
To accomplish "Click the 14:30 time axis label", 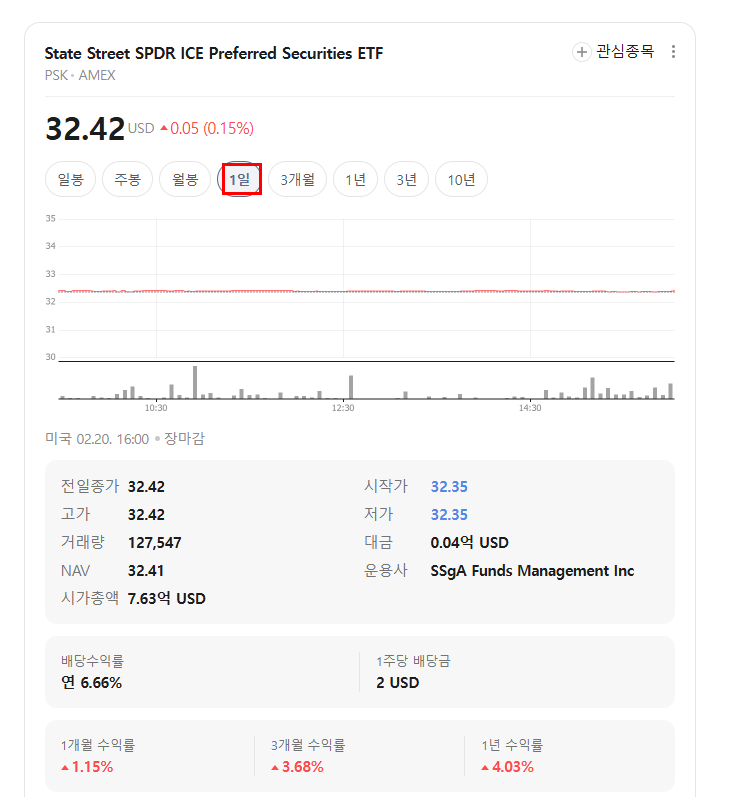I will pyautogui.click(x=530, y=408).
